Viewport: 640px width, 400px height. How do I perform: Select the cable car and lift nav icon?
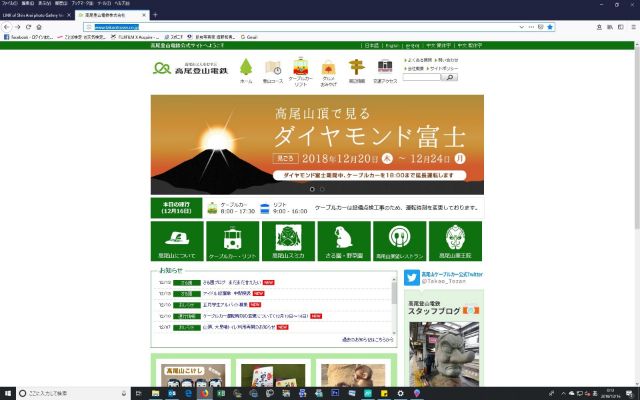(x=301, y=68)
